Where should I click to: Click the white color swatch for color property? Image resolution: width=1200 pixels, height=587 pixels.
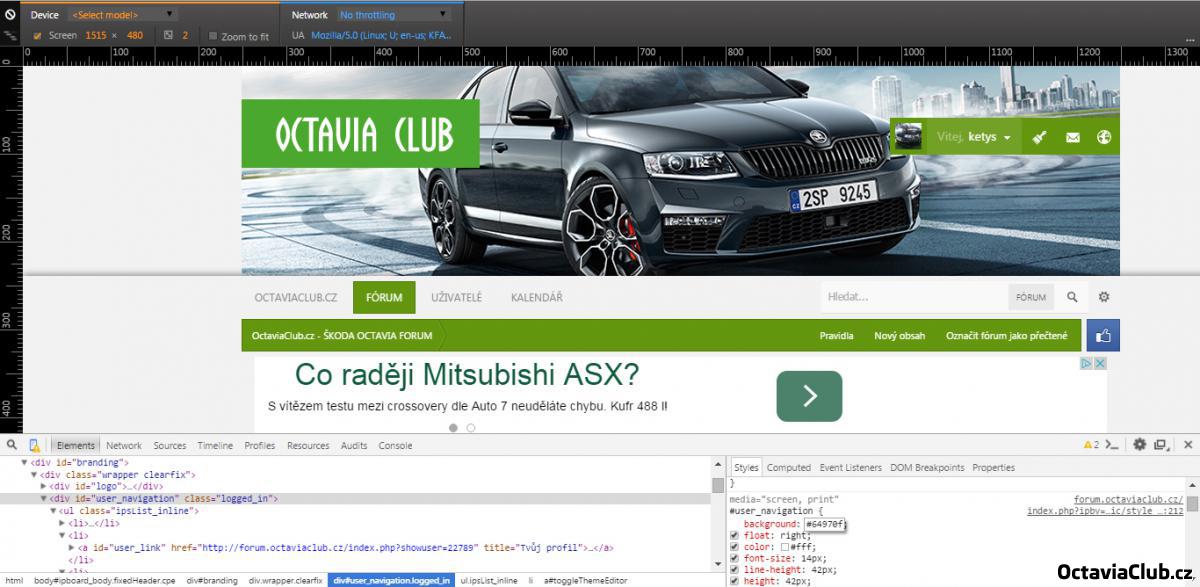point(785,547)
